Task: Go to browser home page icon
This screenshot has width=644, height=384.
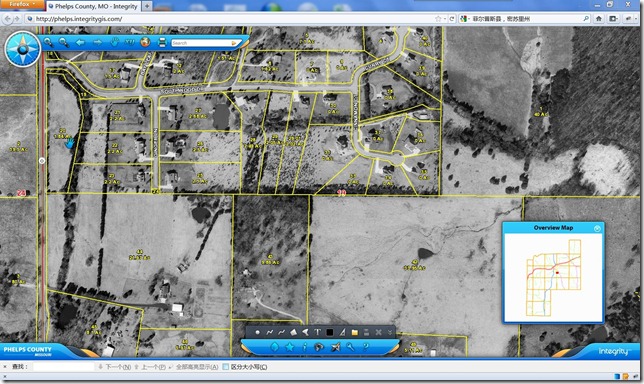Action: coord(599,19)
